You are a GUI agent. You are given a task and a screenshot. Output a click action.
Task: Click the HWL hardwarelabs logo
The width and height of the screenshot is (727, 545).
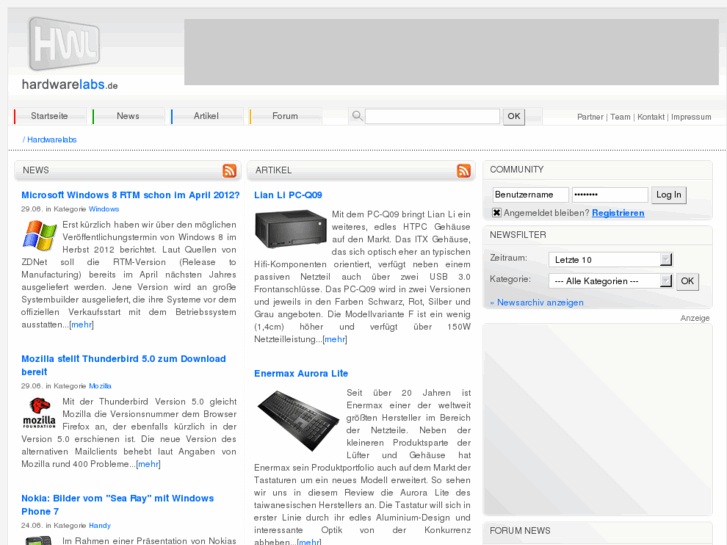[69, 53]
